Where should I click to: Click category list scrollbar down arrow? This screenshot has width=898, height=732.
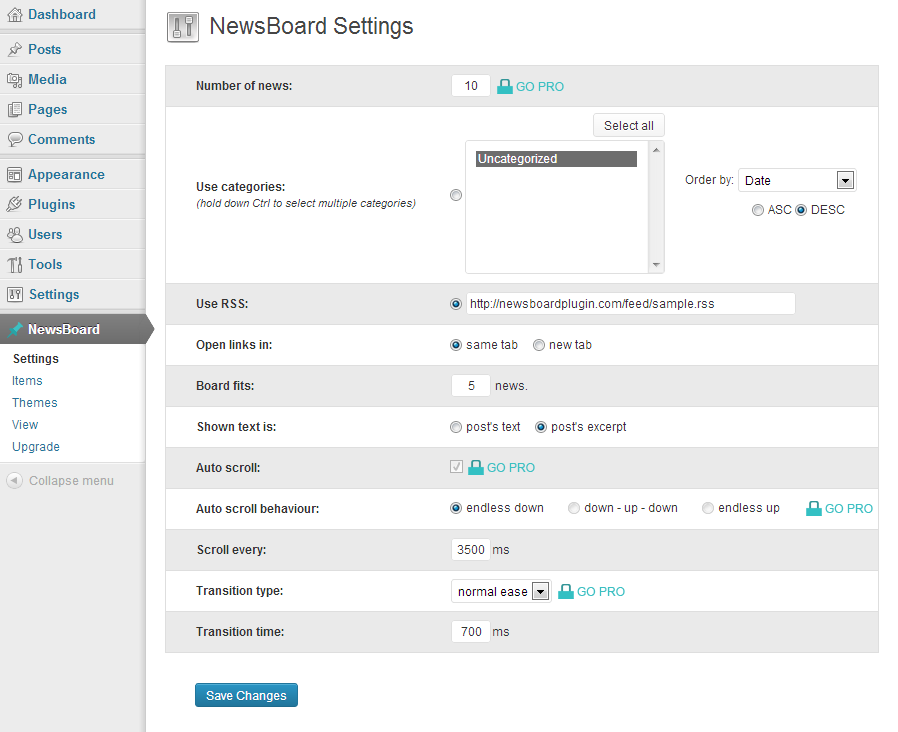(656, 265)
